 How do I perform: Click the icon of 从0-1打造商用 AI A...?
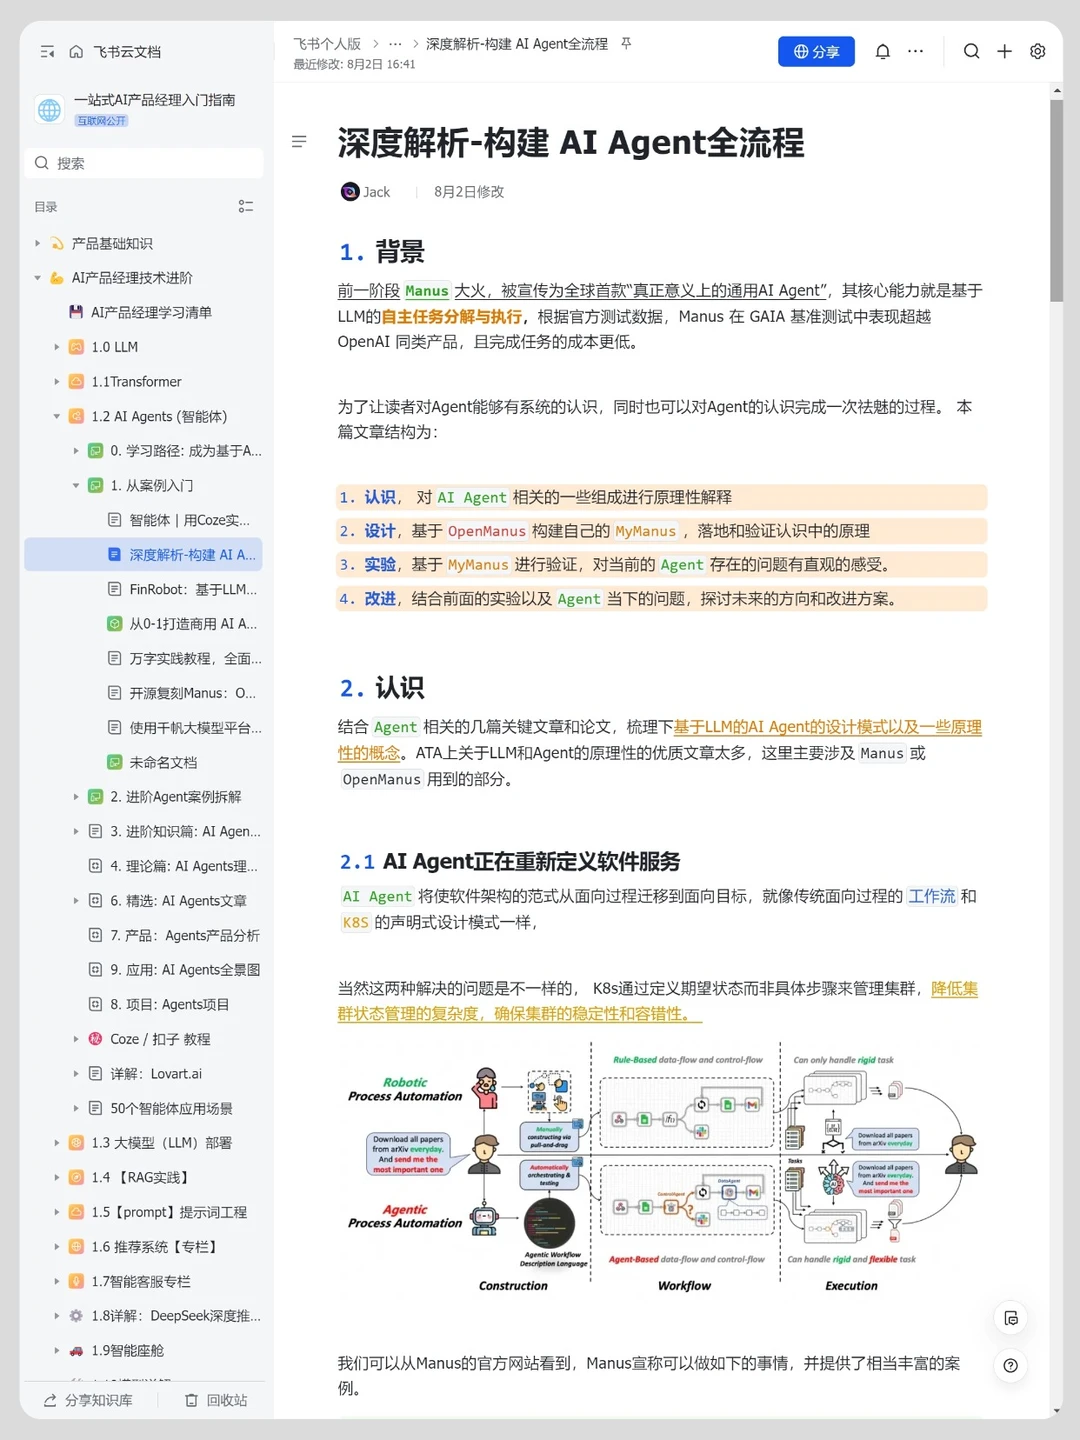click(x=114, y=624)
